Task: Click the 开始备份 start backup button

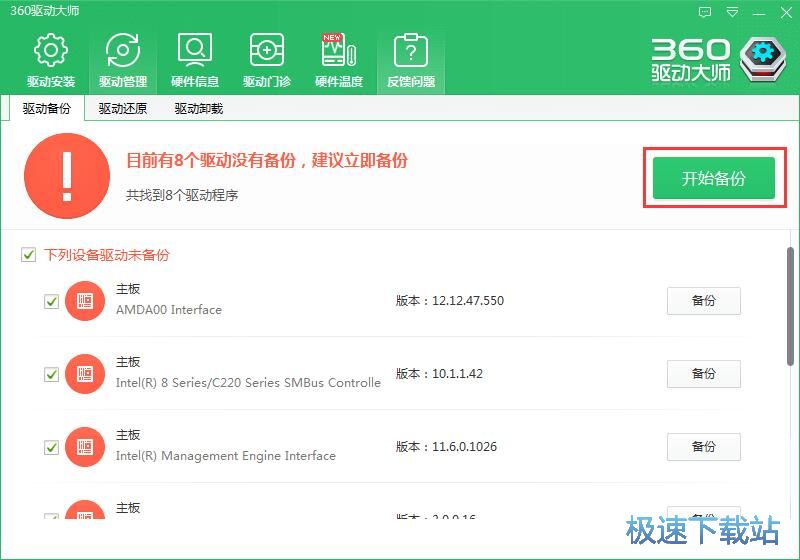Action: [x=714, y=178]
